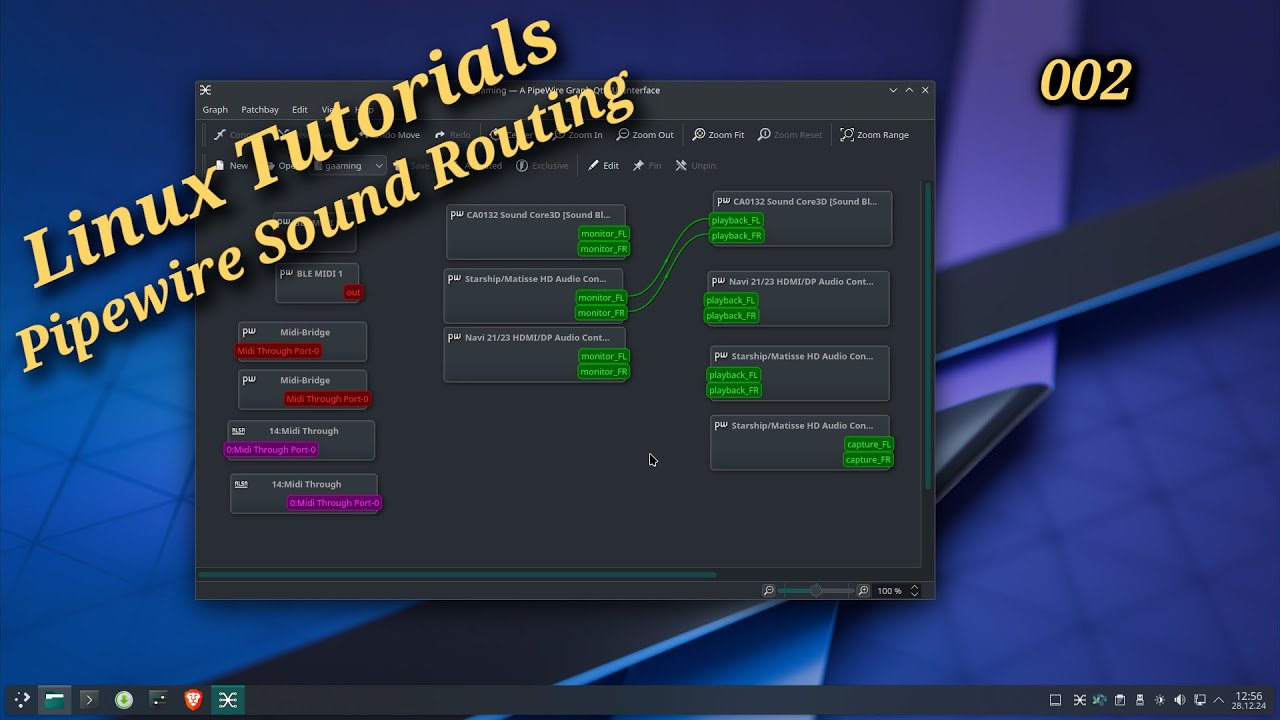Open the Patchbay menu
Viewport: 1280px width, 720px height.
pyautogui.click(x=260, y=110)
